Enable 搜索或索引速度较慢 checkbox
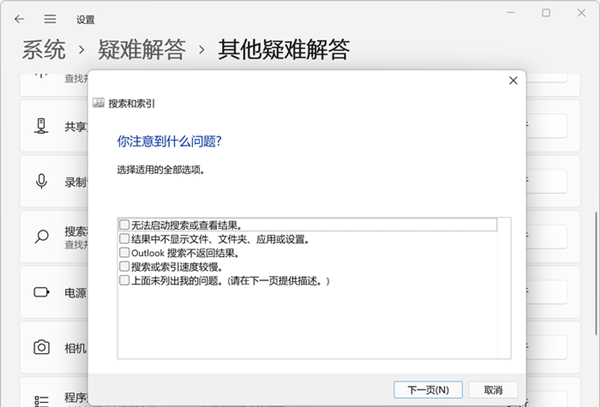The width and height of the screenshot is (600, 407). [123, 267]
